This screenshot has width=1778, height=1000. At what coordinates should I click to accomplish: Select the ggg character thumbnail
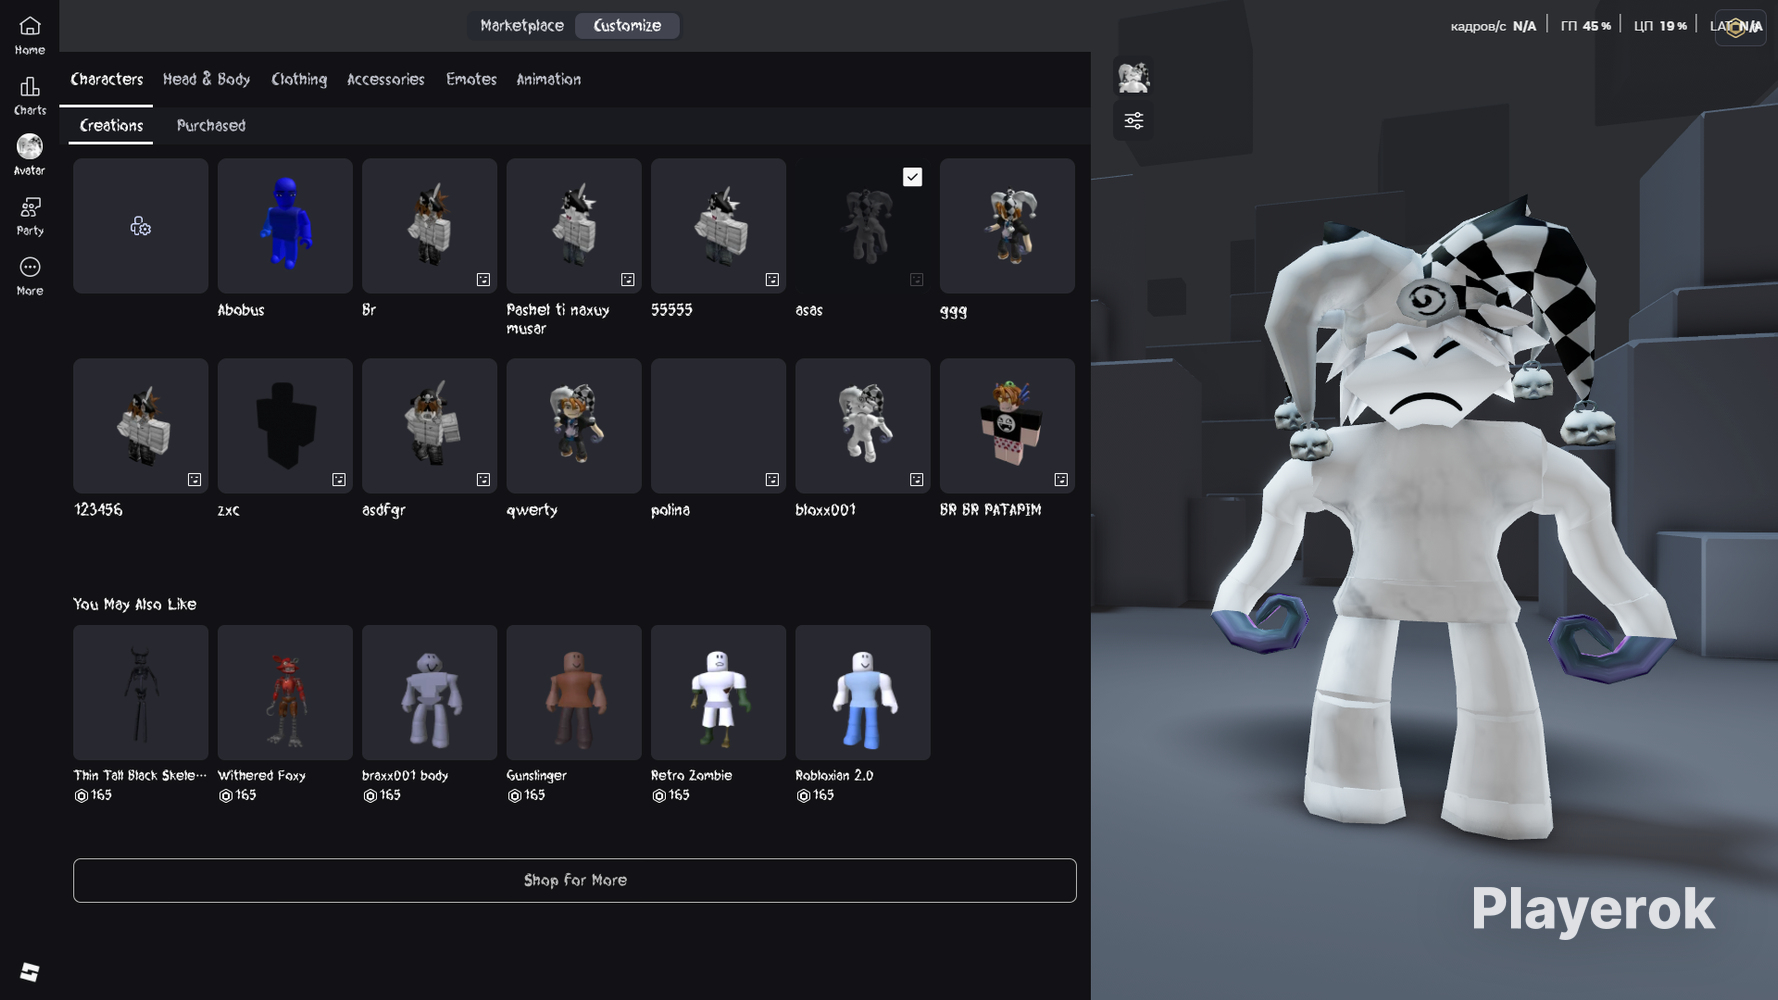pos(1007,226)
